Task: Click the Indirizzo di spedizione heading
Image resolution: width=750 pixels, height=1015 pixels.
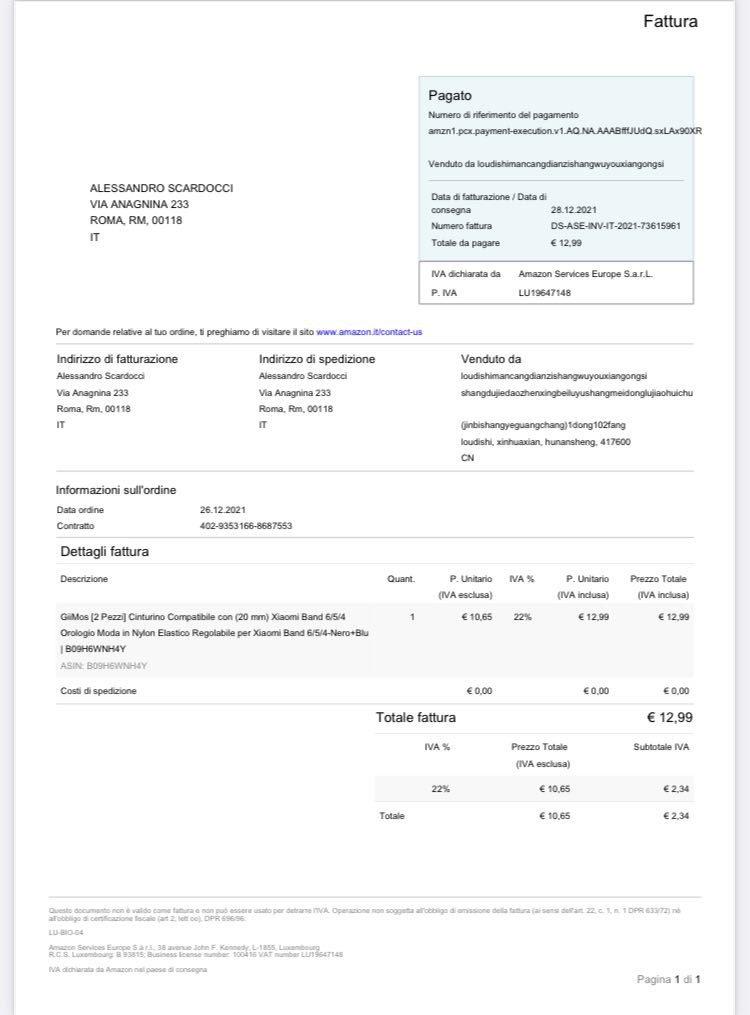Action: point(317,359)
